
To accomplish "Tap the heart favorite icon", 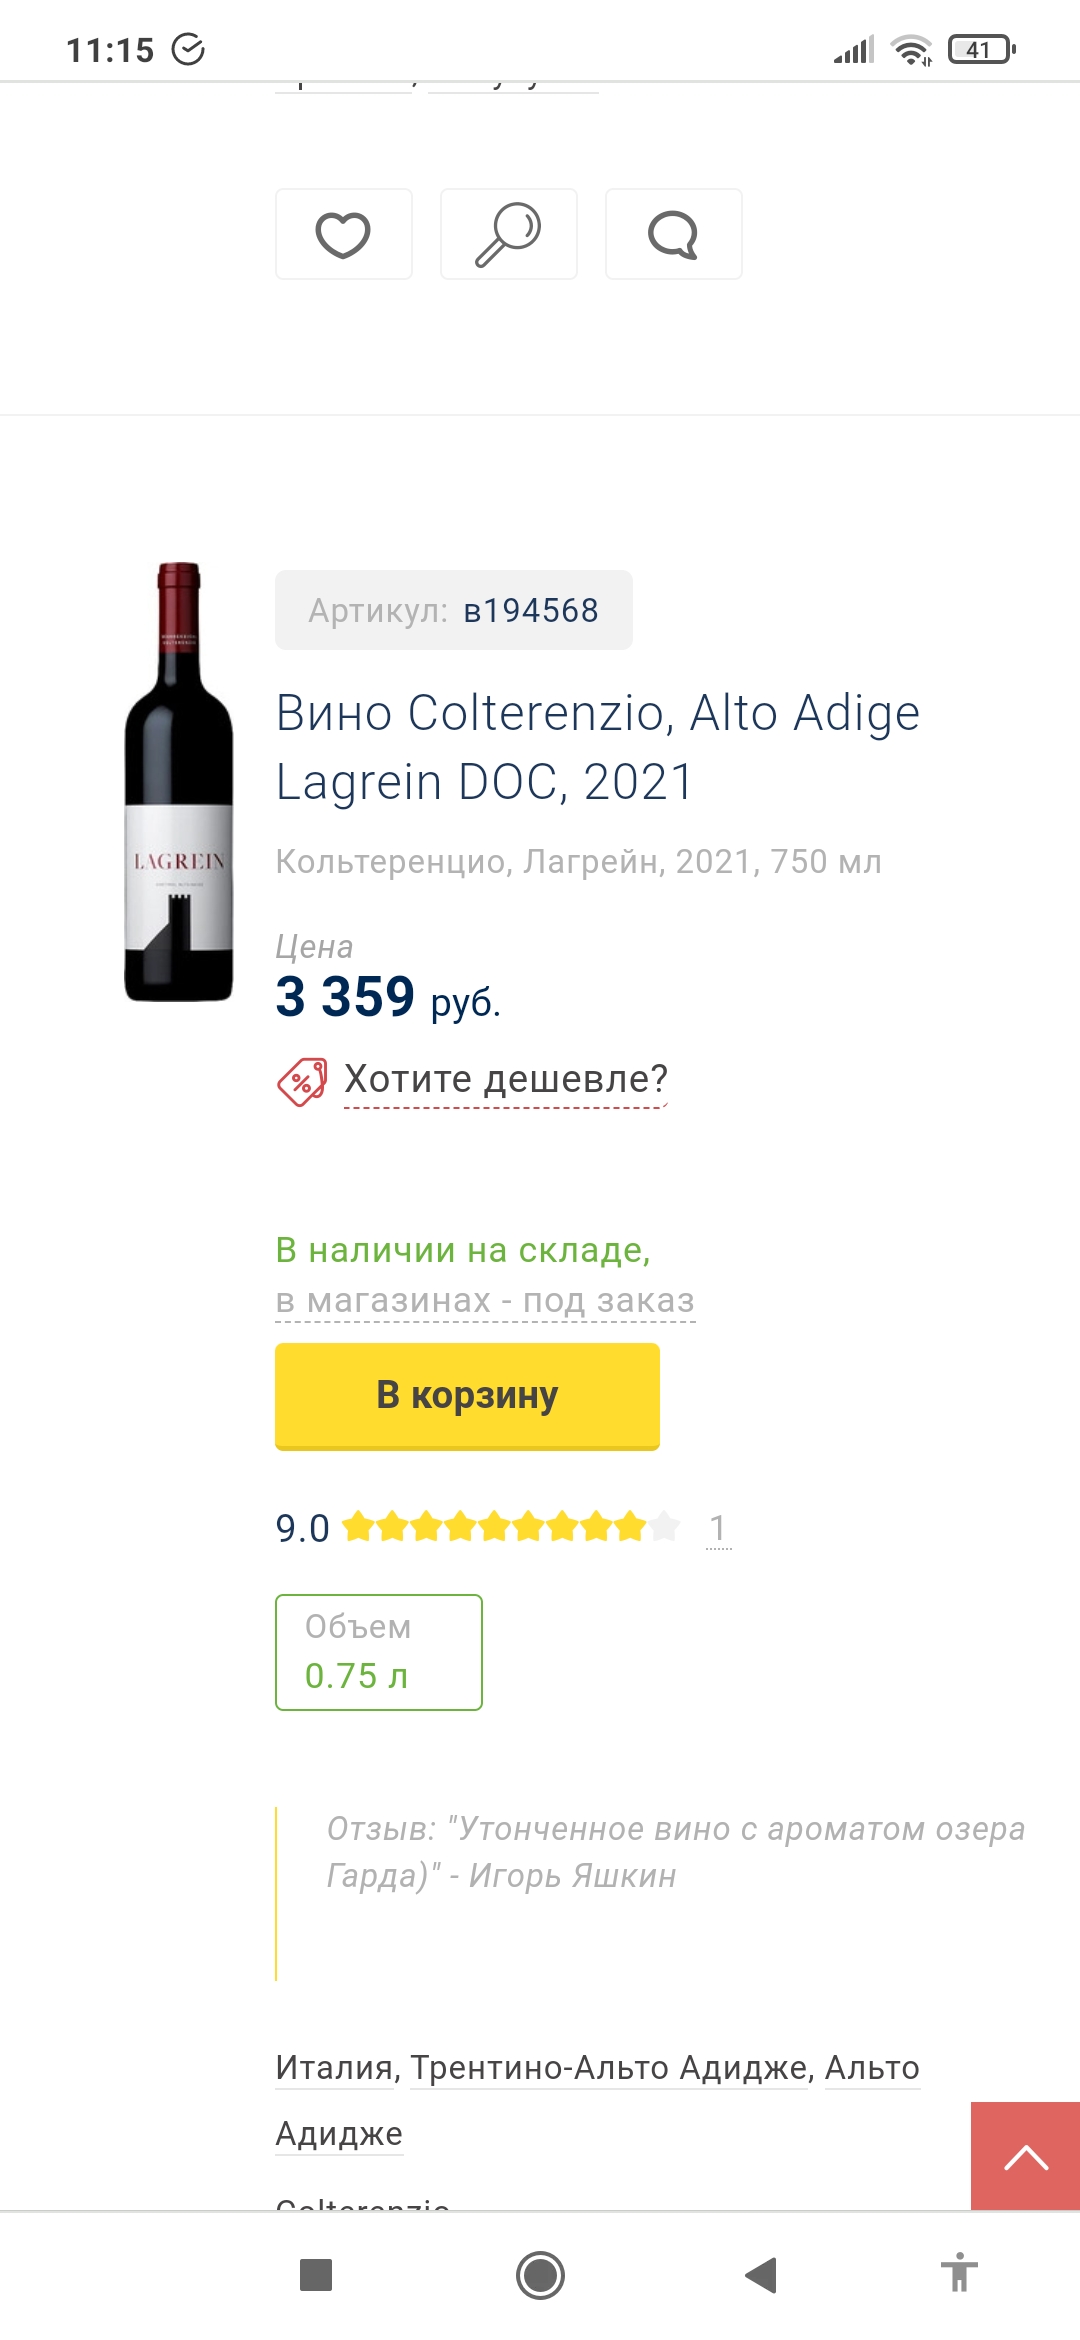I will point(343,235).
